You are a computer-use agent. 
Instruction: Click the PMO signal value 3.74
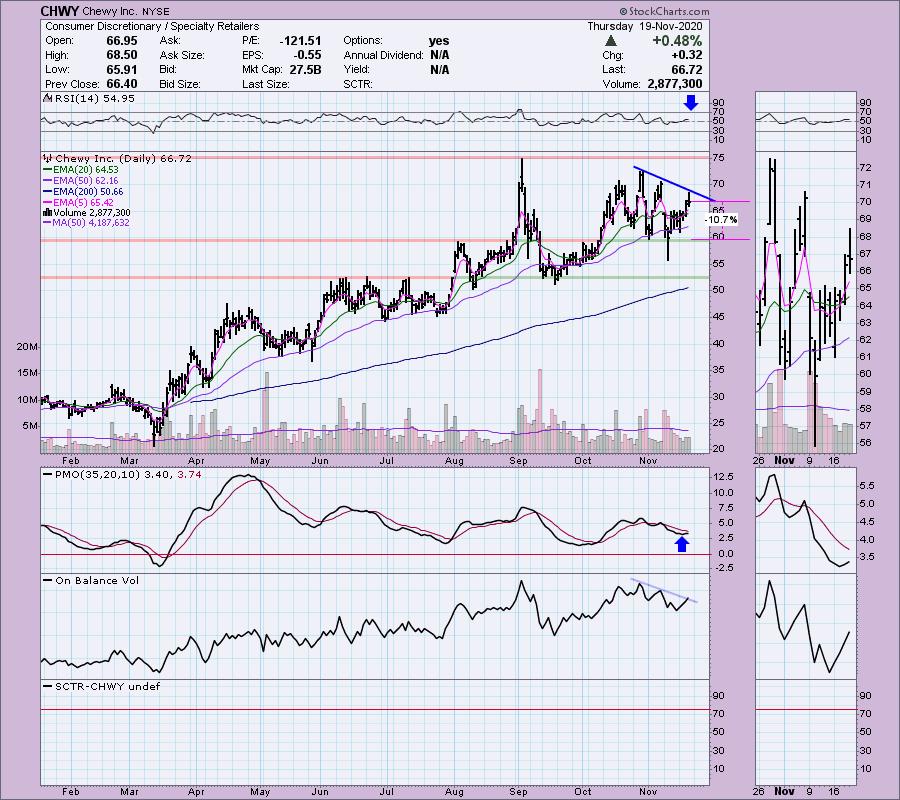click(x=189, y=475)
